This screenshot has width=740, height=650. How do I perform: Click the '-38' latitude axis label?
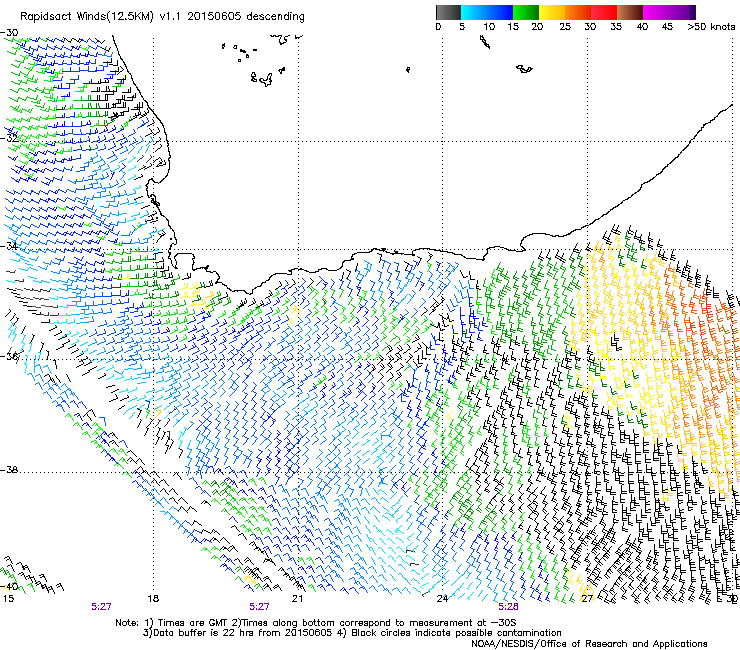tap(9, 470)
